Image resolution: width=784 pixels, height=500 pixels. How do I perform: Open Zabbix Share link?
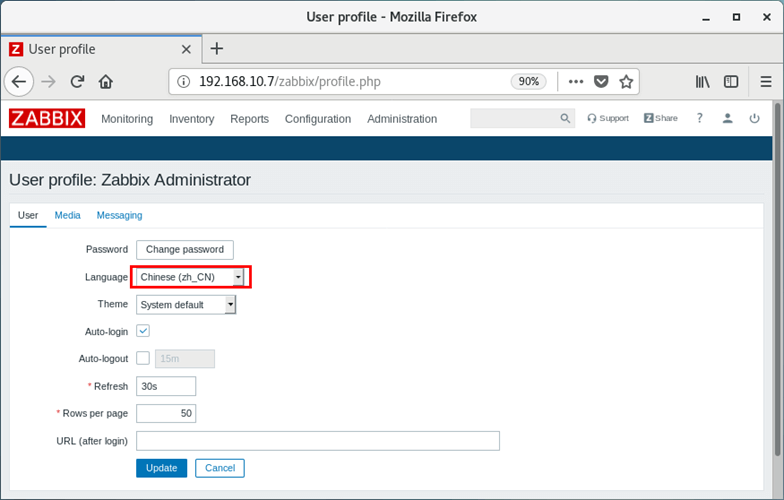[x=660, y=118]
